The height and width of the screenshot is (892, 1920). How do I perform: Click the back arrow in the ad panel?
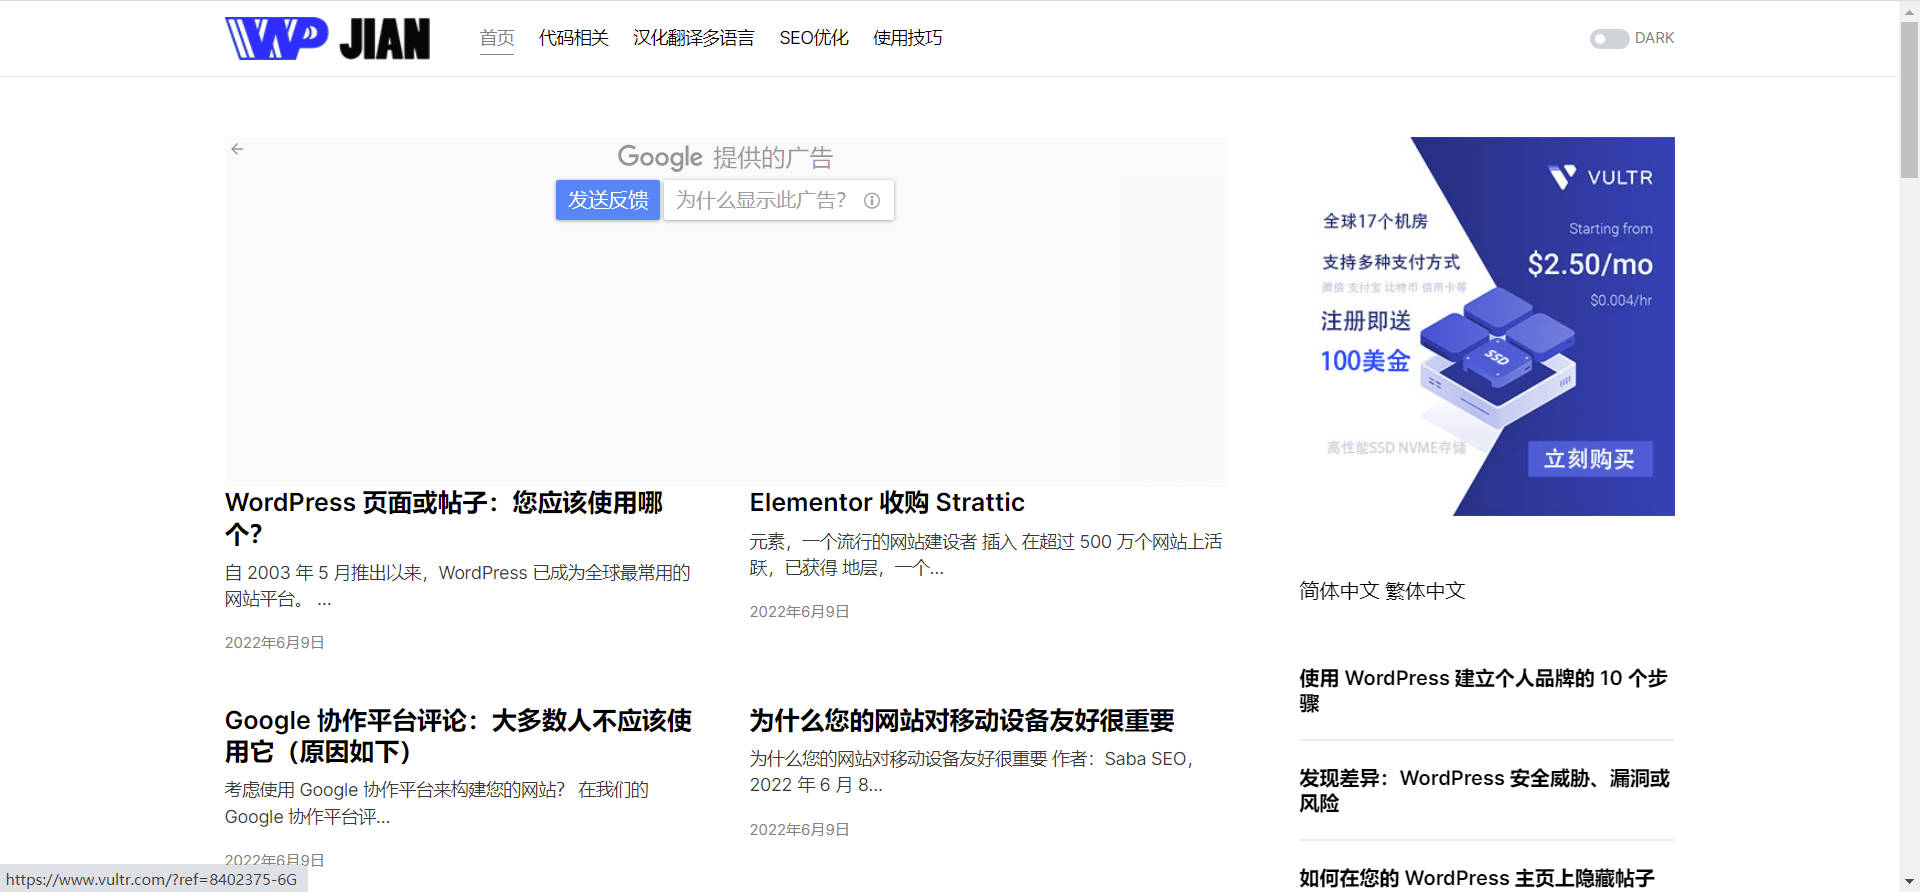[237, 149]
